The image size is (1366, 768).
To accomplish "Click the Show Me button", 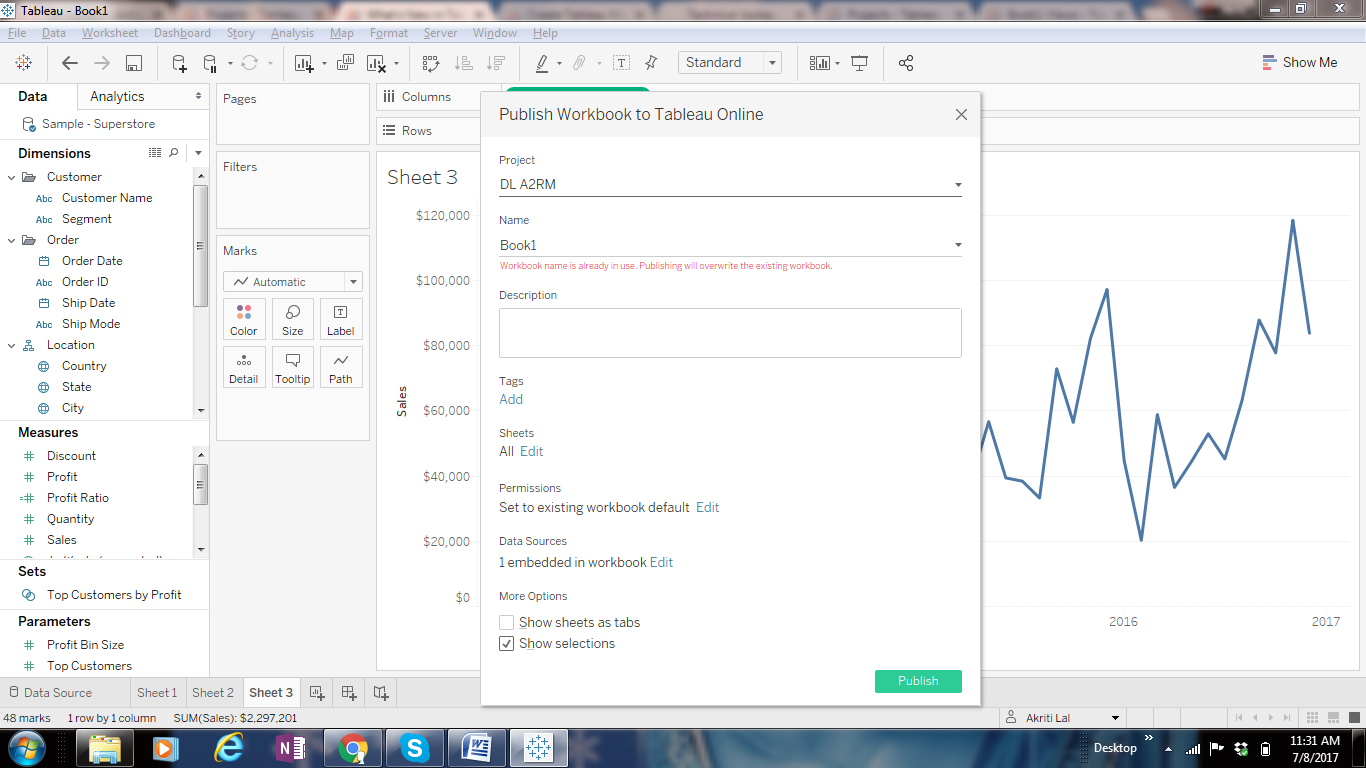I will 1299,62.
